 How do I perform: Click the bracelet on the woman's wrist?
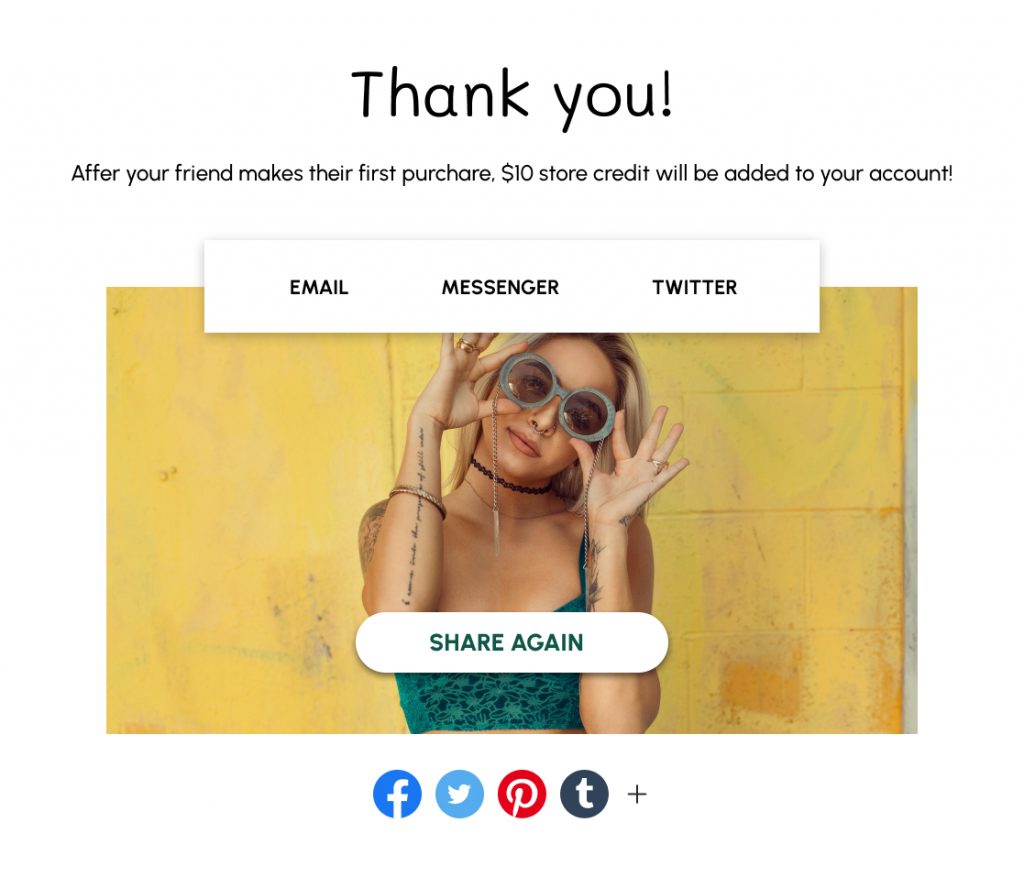point(419,499)
